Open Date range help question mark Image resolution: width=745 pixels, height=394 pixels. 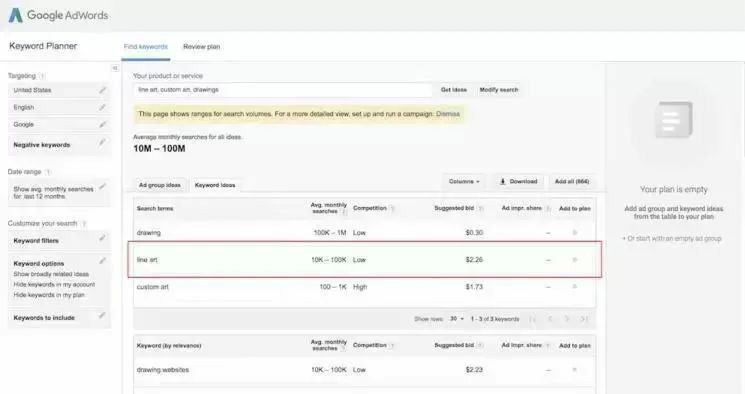(x=48, y=172)
